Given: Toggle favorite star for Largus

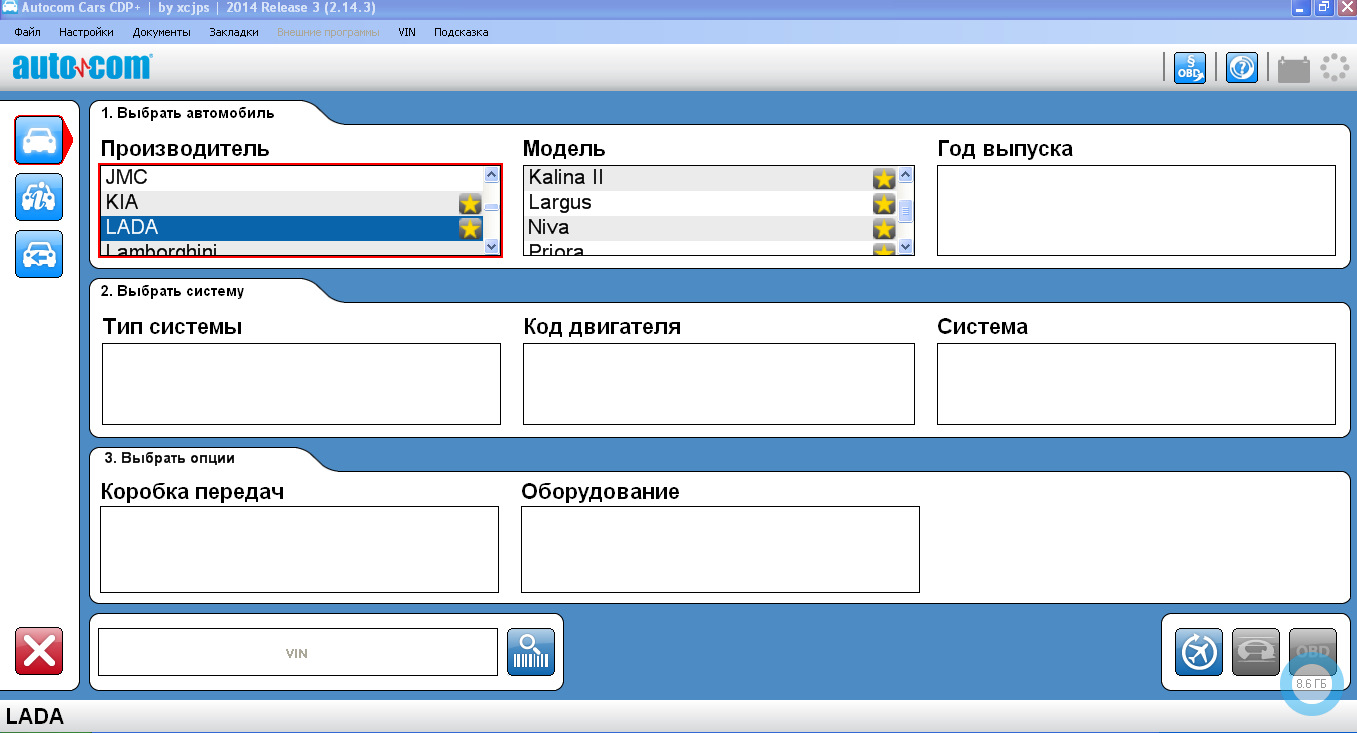Looking at the screenshot, I should point(884,204).
